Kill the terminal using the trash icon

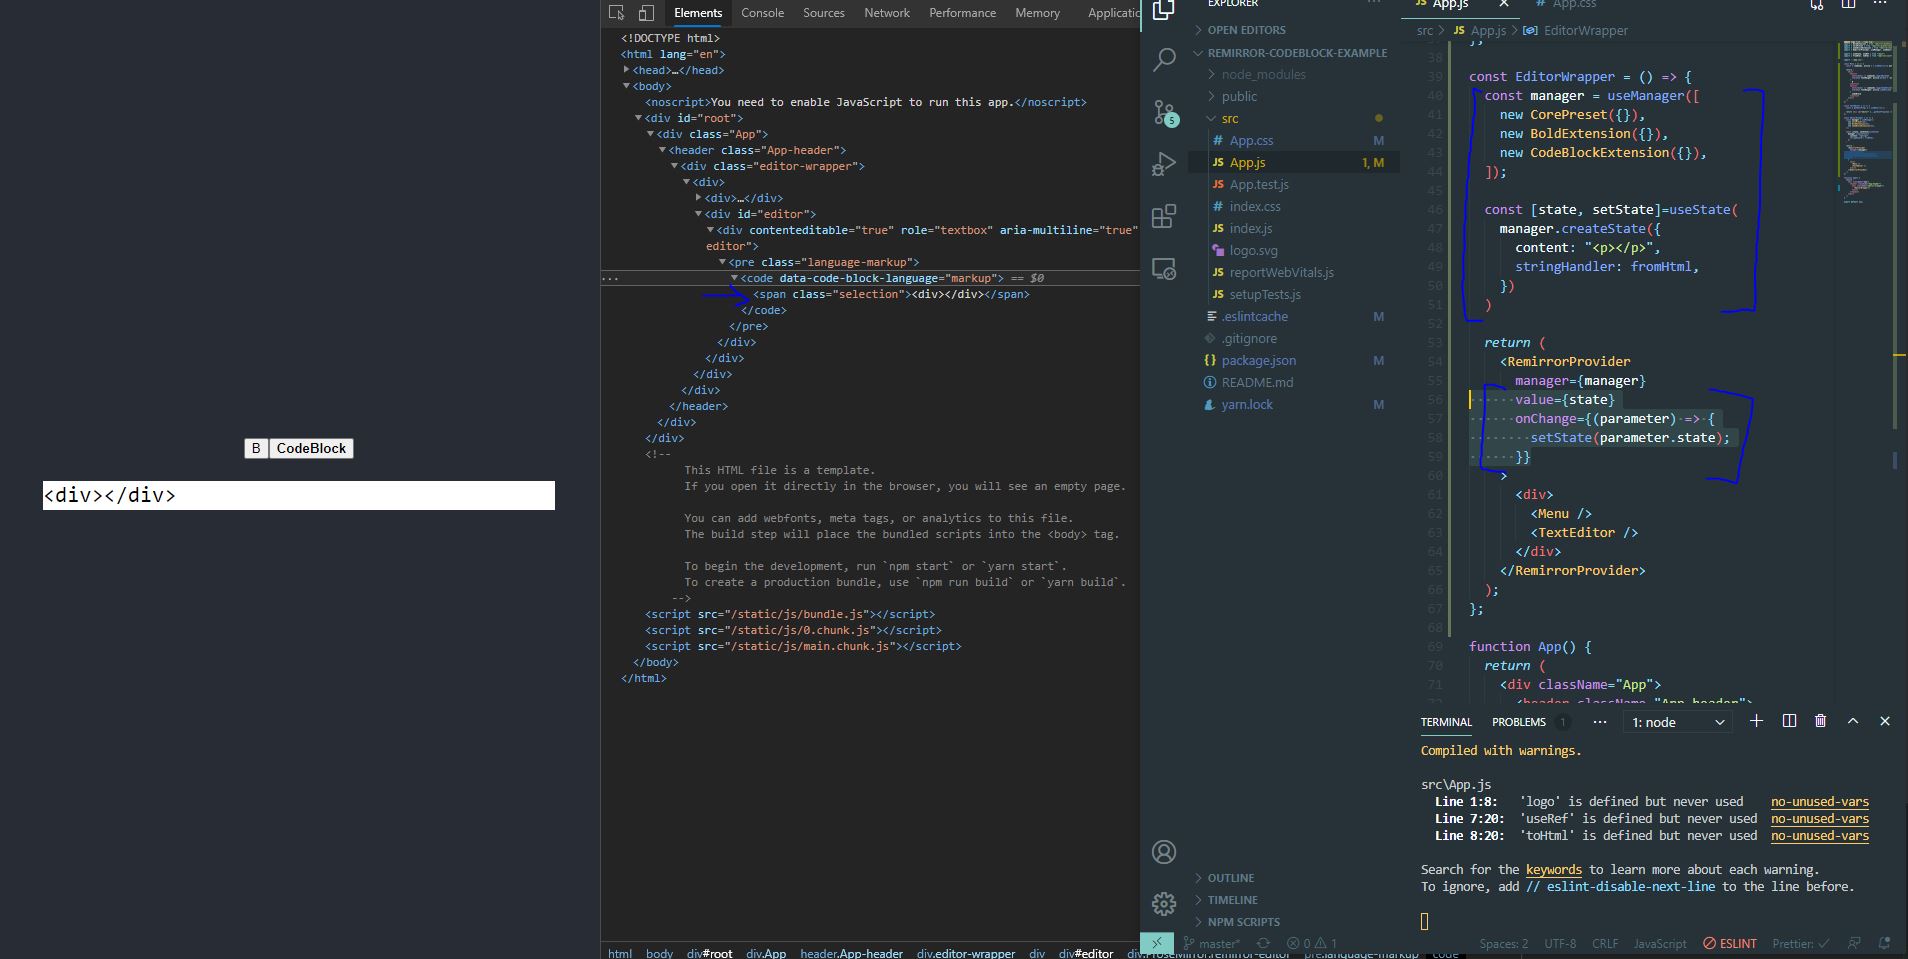pyautogui.click(x=1819, y=721)
